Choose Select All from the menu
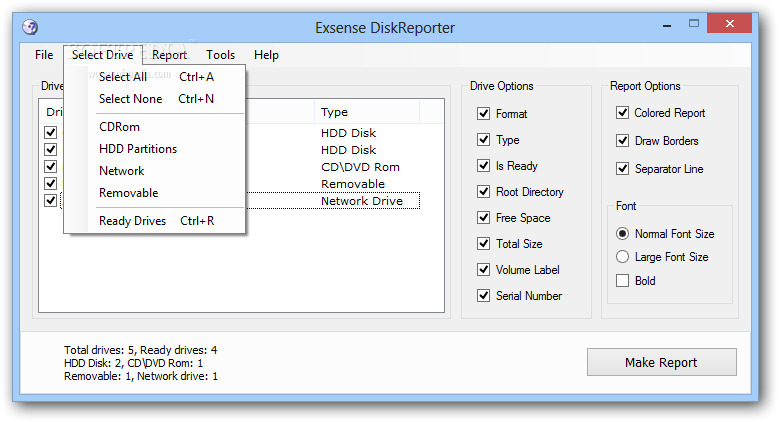Image resolution: width=779 pixels, height=422 pixels. (155, 77)
